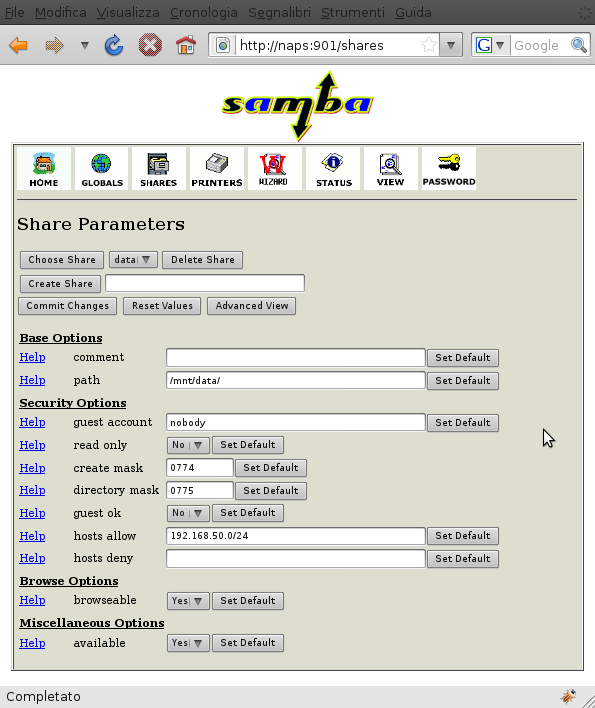This screenshot has width=595, height=708.
Task: Click the guest account field
Action: (296, 422)
